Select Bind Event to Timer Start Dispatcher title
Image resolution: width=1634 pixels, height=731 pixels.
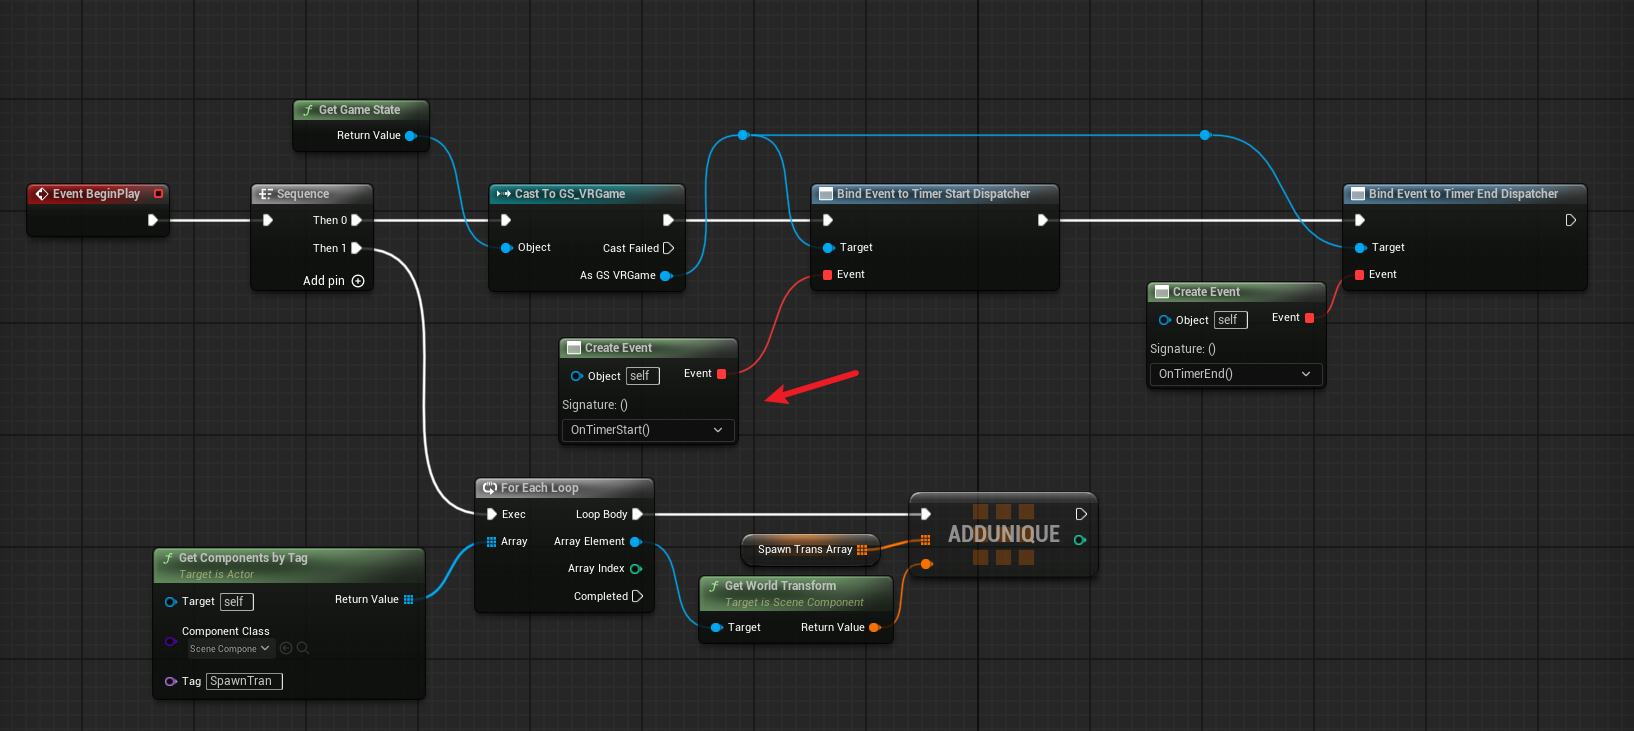[x=933, y=194]
